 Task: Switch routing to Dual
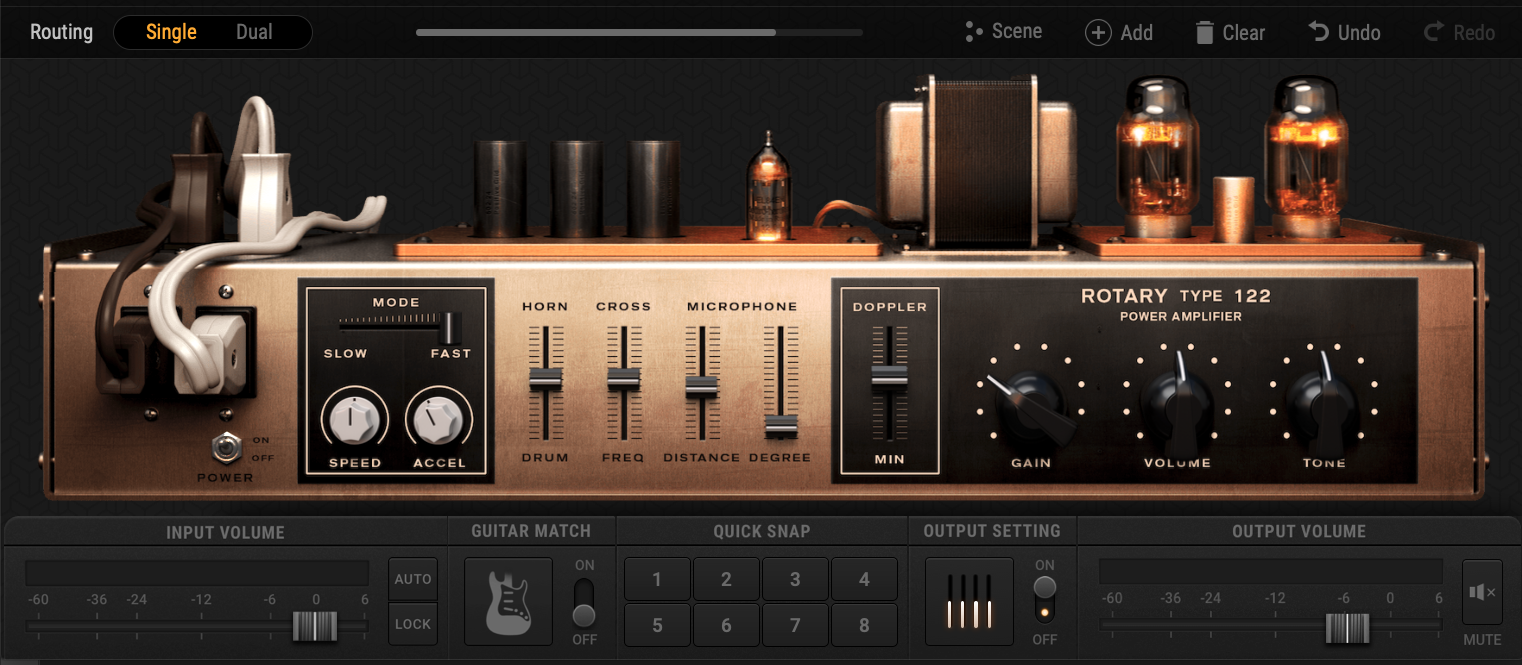pos(254,32)
